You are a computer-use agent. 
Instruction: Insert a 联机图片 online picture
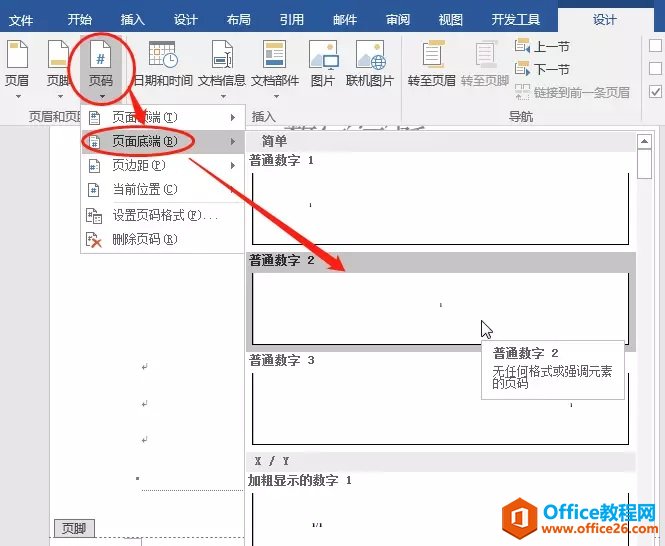pos(370,64)
